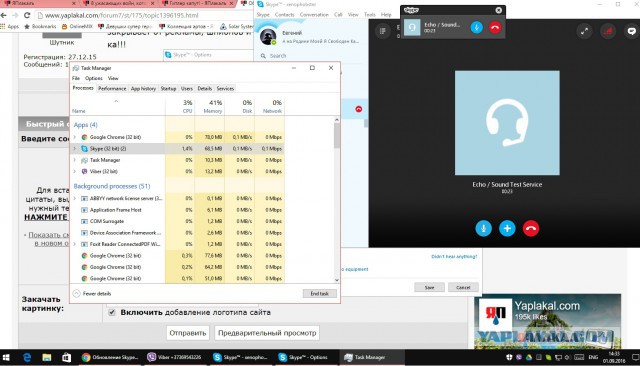Open Task Manager's Options menu
The image size is (640, 366).
pyautogui.click(x=93, y=78)
